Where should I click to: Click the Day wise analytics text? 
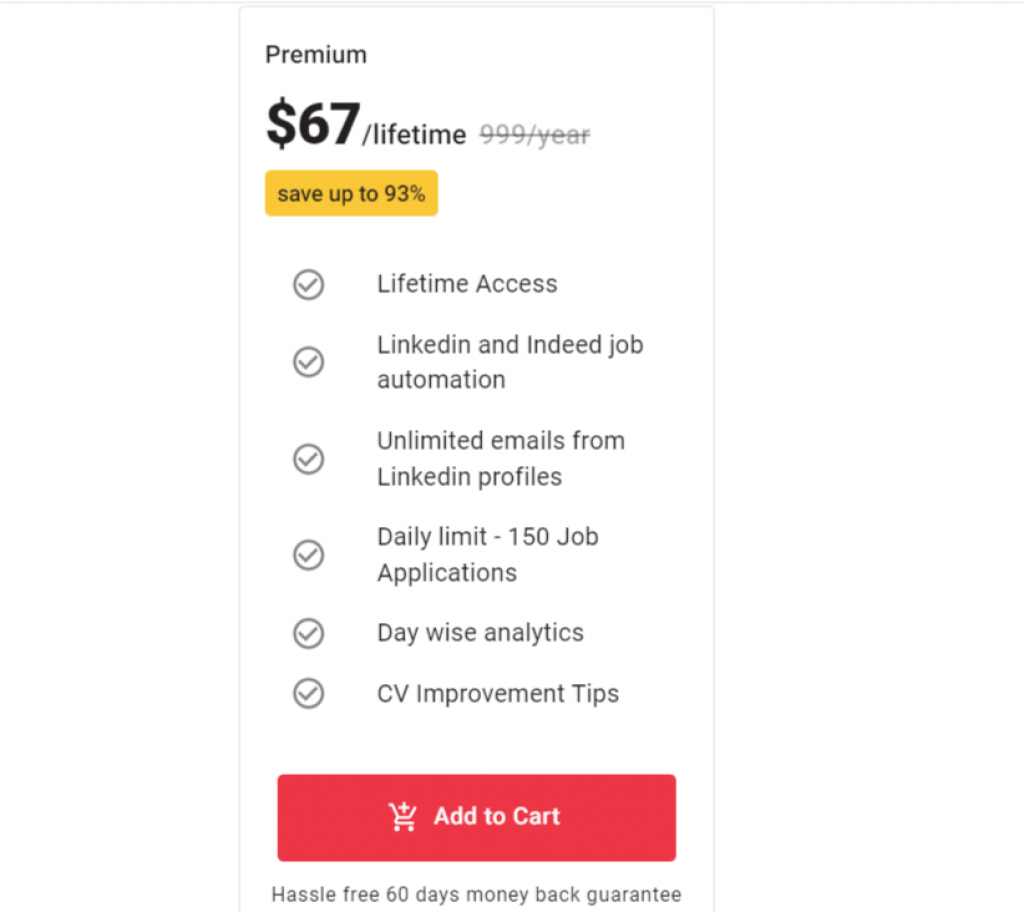point(480,633)
